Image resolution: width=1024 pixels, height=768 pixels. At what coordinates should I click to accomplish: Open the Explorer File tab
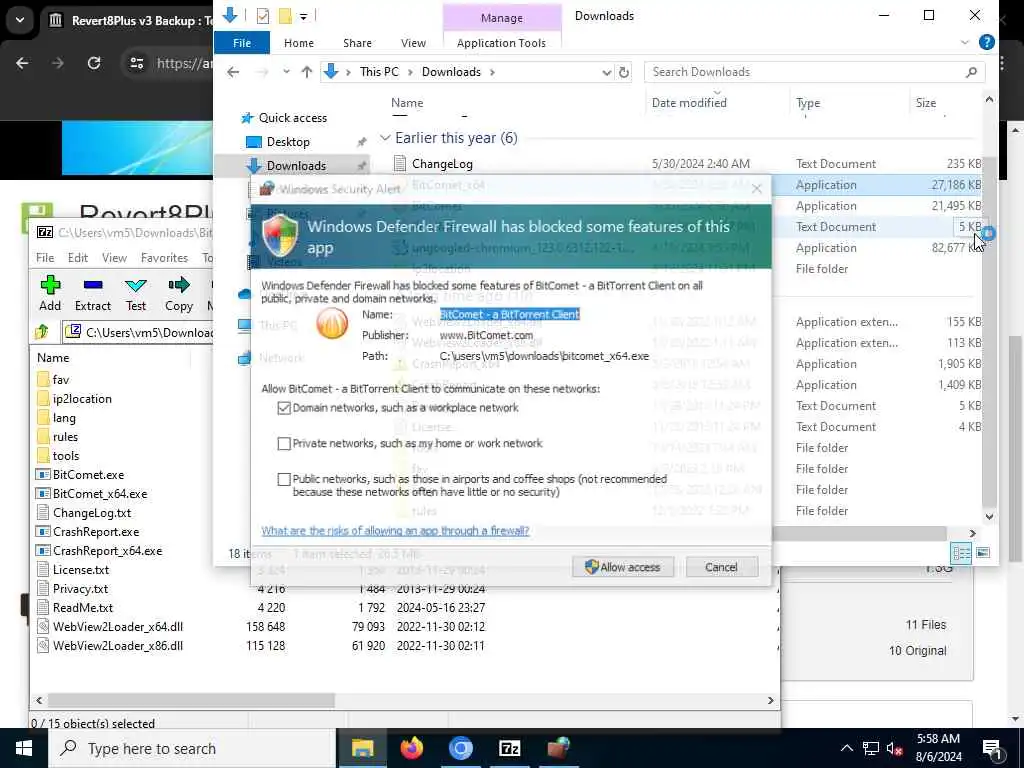coord(242,42)
